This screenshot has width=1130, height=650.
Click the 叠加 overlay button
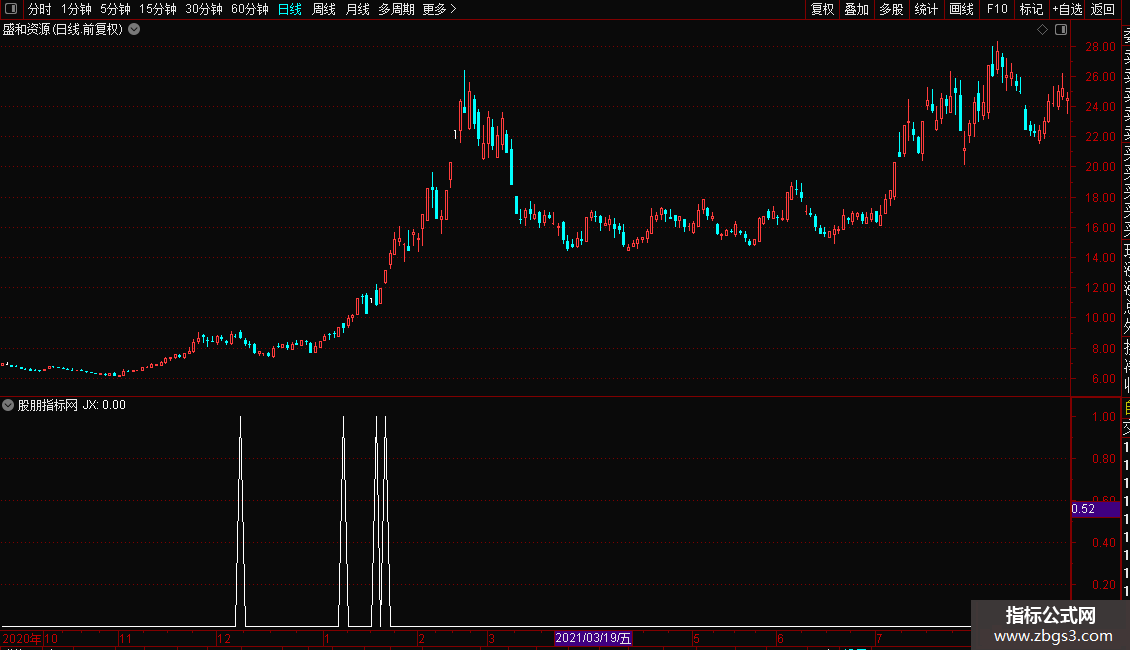point(857,9)
